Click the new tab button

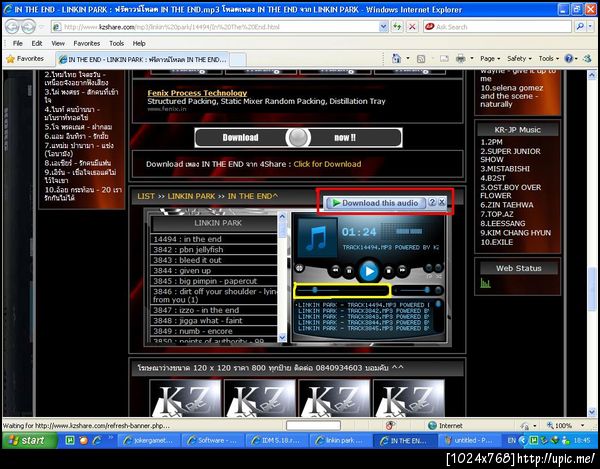point(237,60)
